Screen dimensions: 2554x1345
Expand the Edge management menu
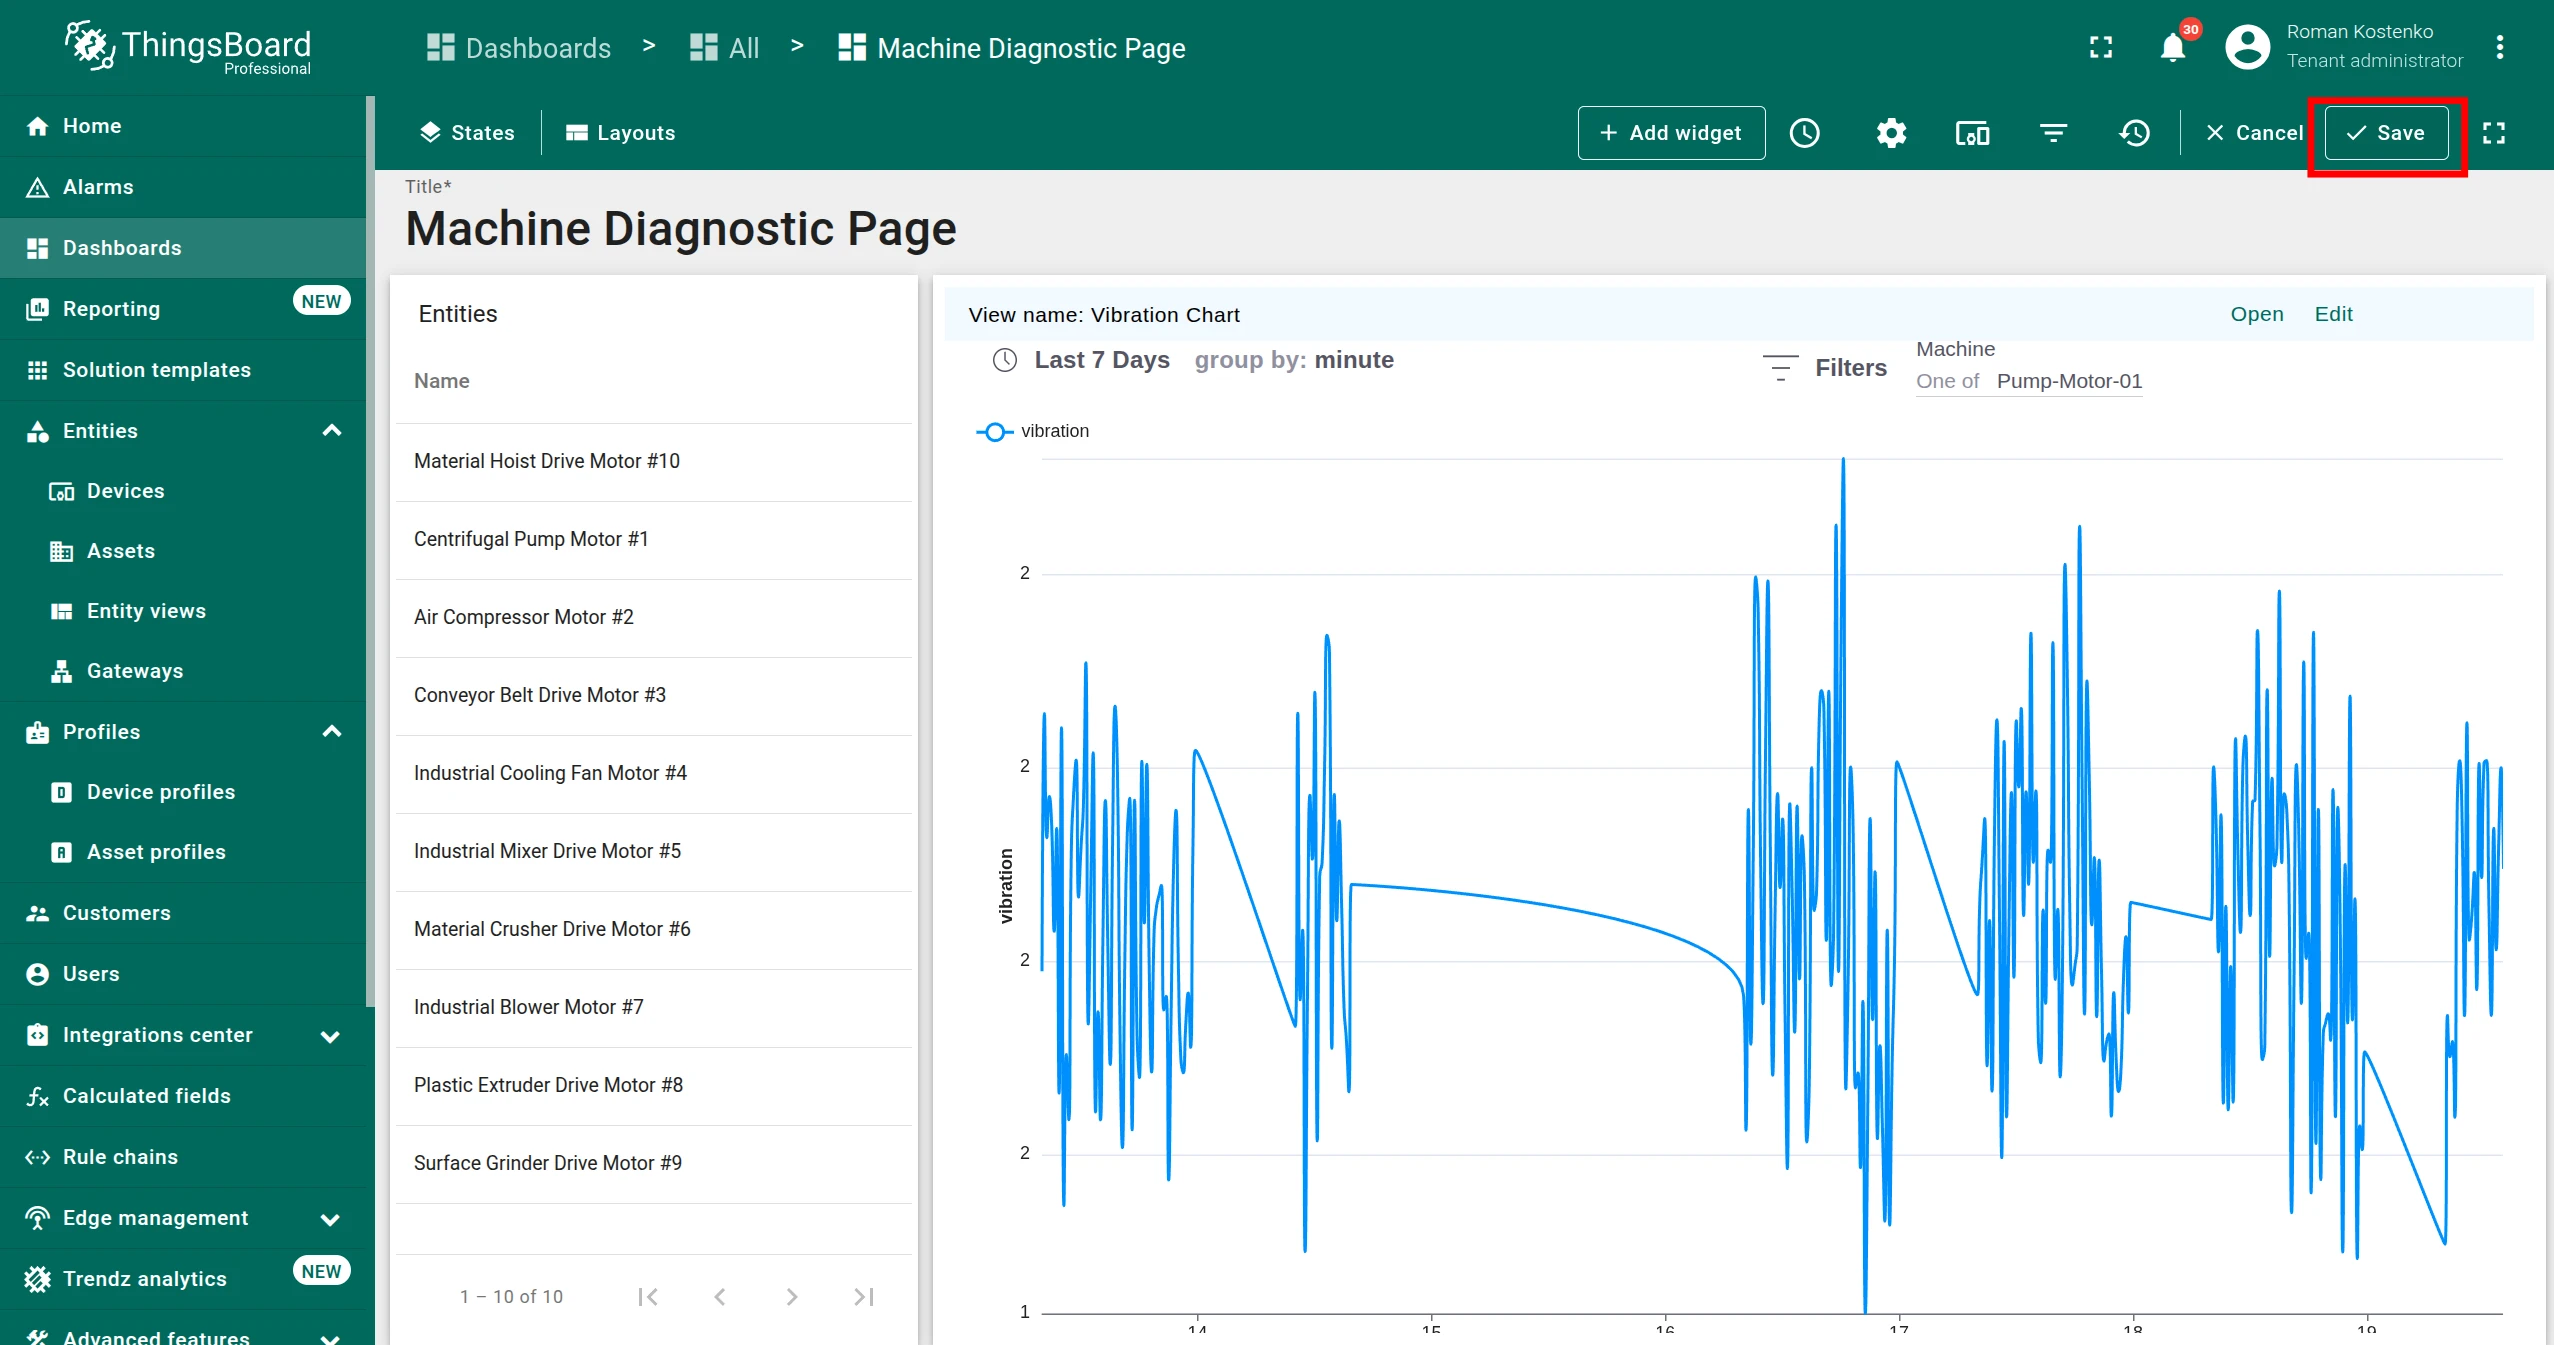[330, 1219]
